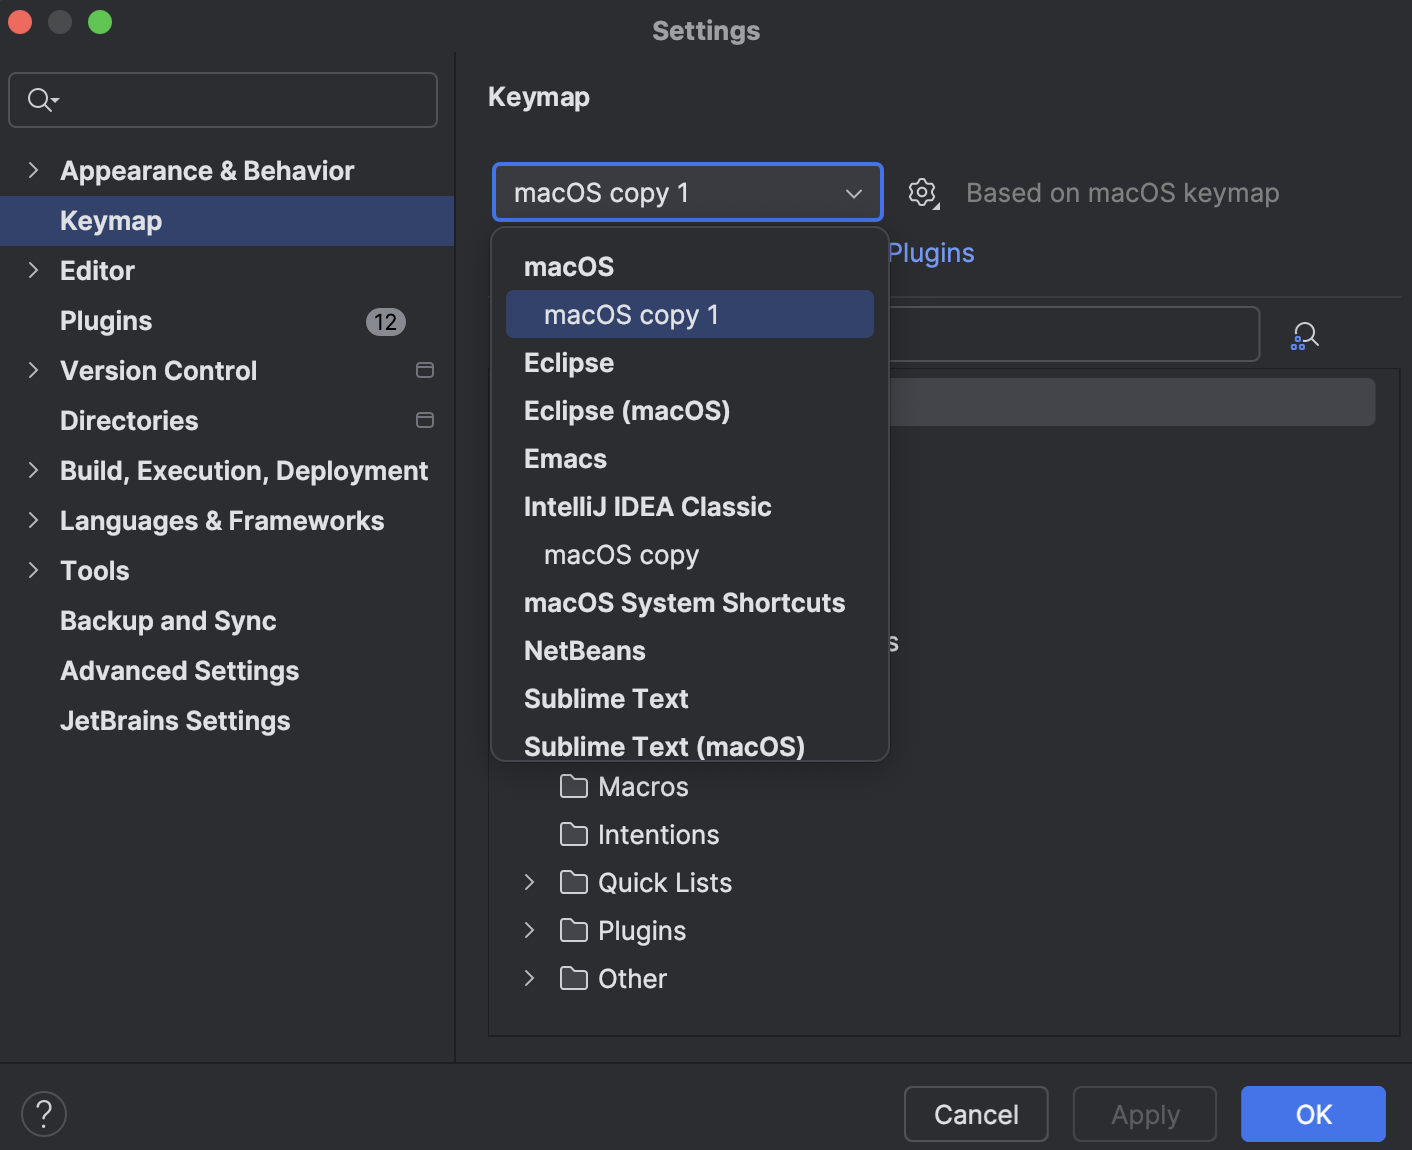
Task: Click the find-actions-by-shortcut magnifier icon
Action: click(x=1304, y=335)
